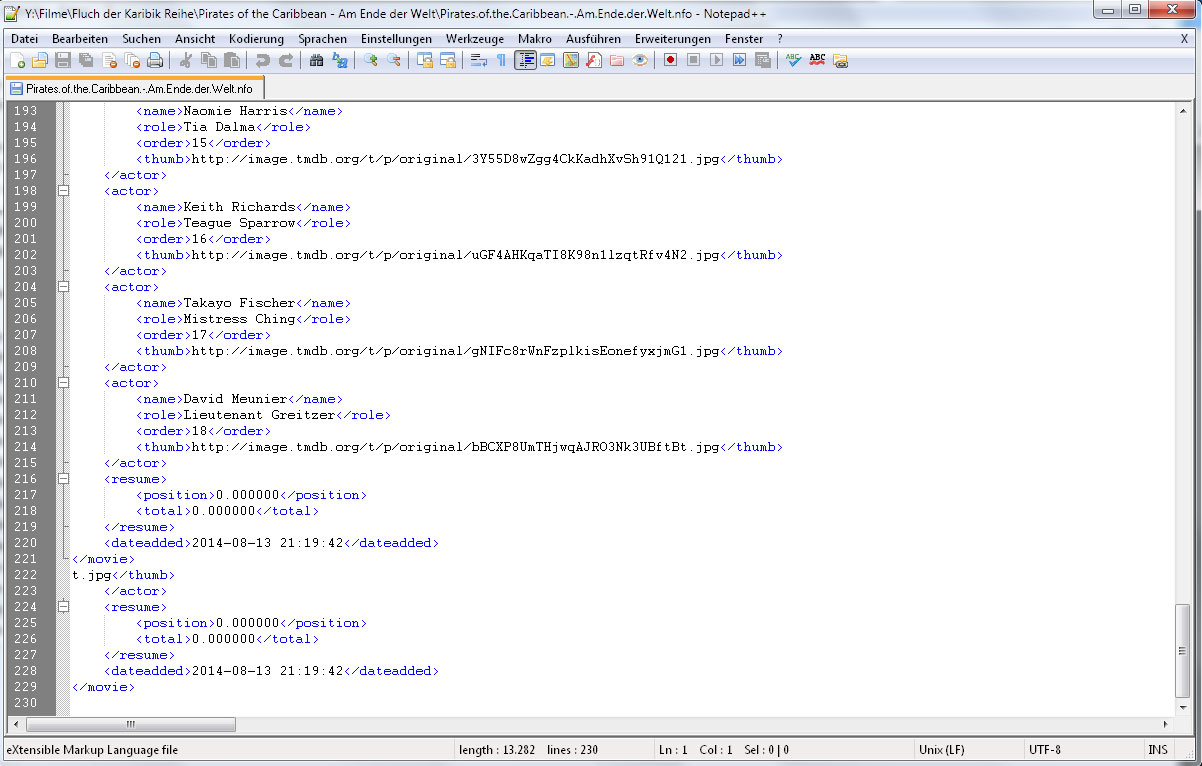Toggle INS insert mode in status bar
1202x766 pixels.
[x=1158, y=749]
